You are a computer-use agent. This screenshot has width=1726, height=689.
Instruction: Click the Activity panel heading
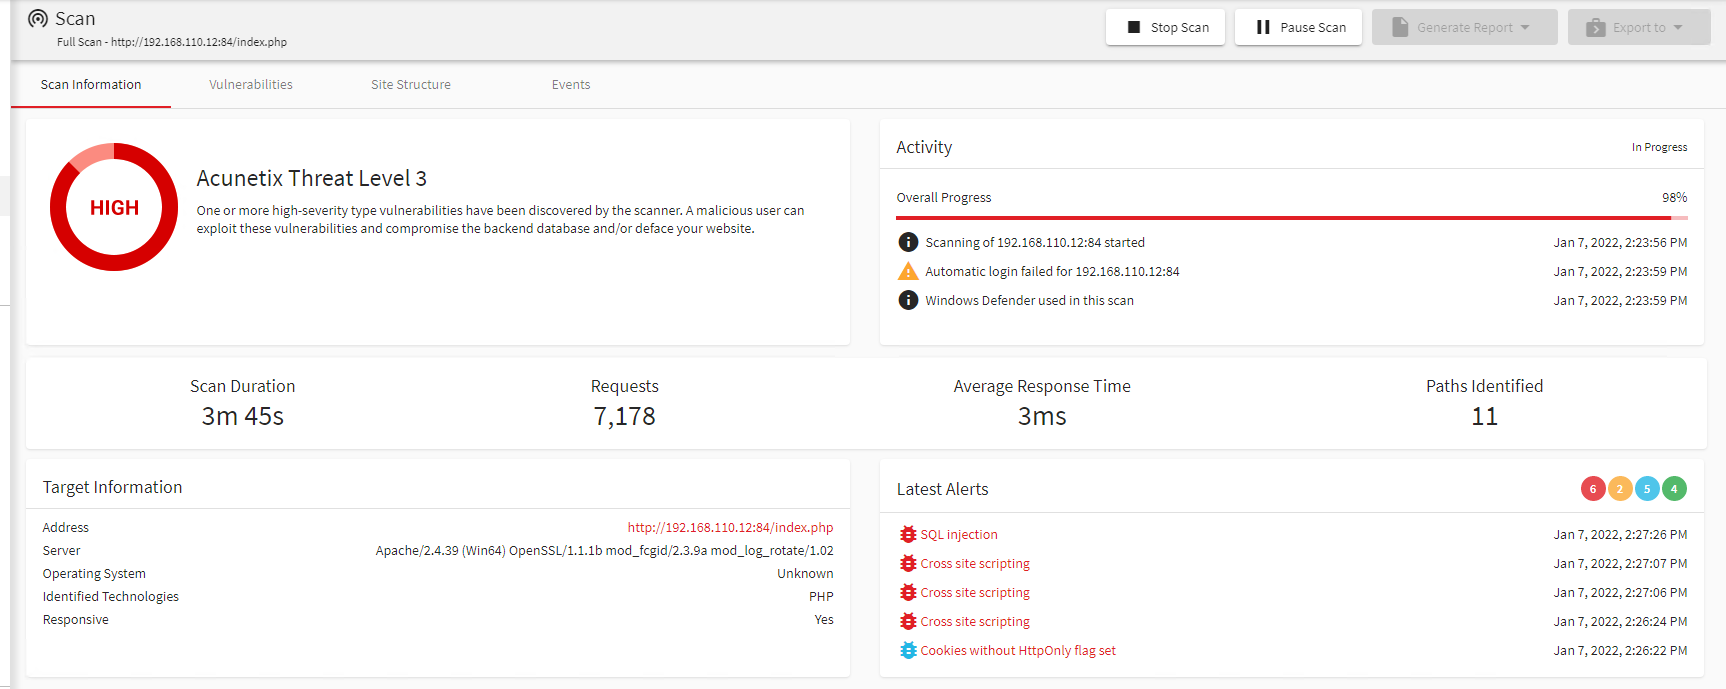pyautogui.click(x=924, y=147)
